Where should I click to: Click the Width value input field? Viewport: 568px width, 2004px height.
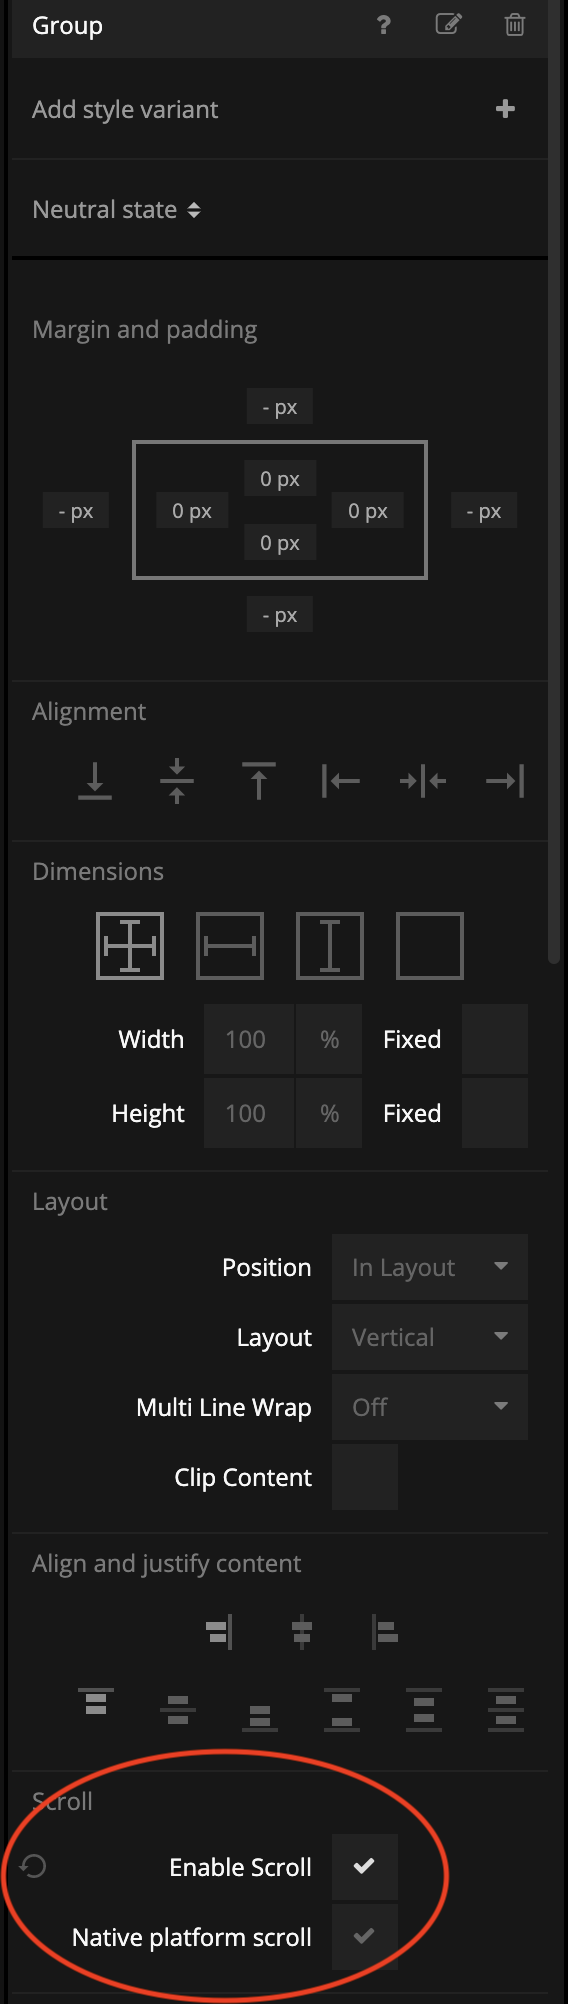coord(249,1039)
